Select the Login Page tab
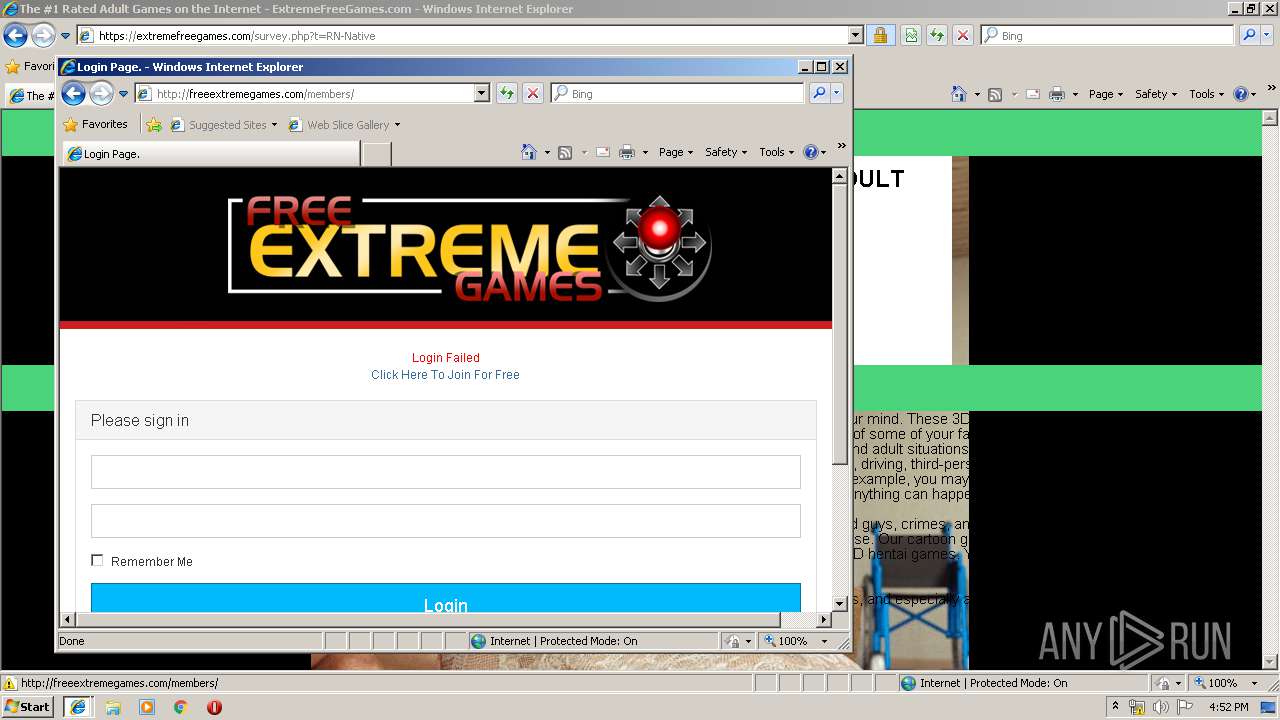The width and height of the screenshot is (1280, 720). (x=211, y=154)
